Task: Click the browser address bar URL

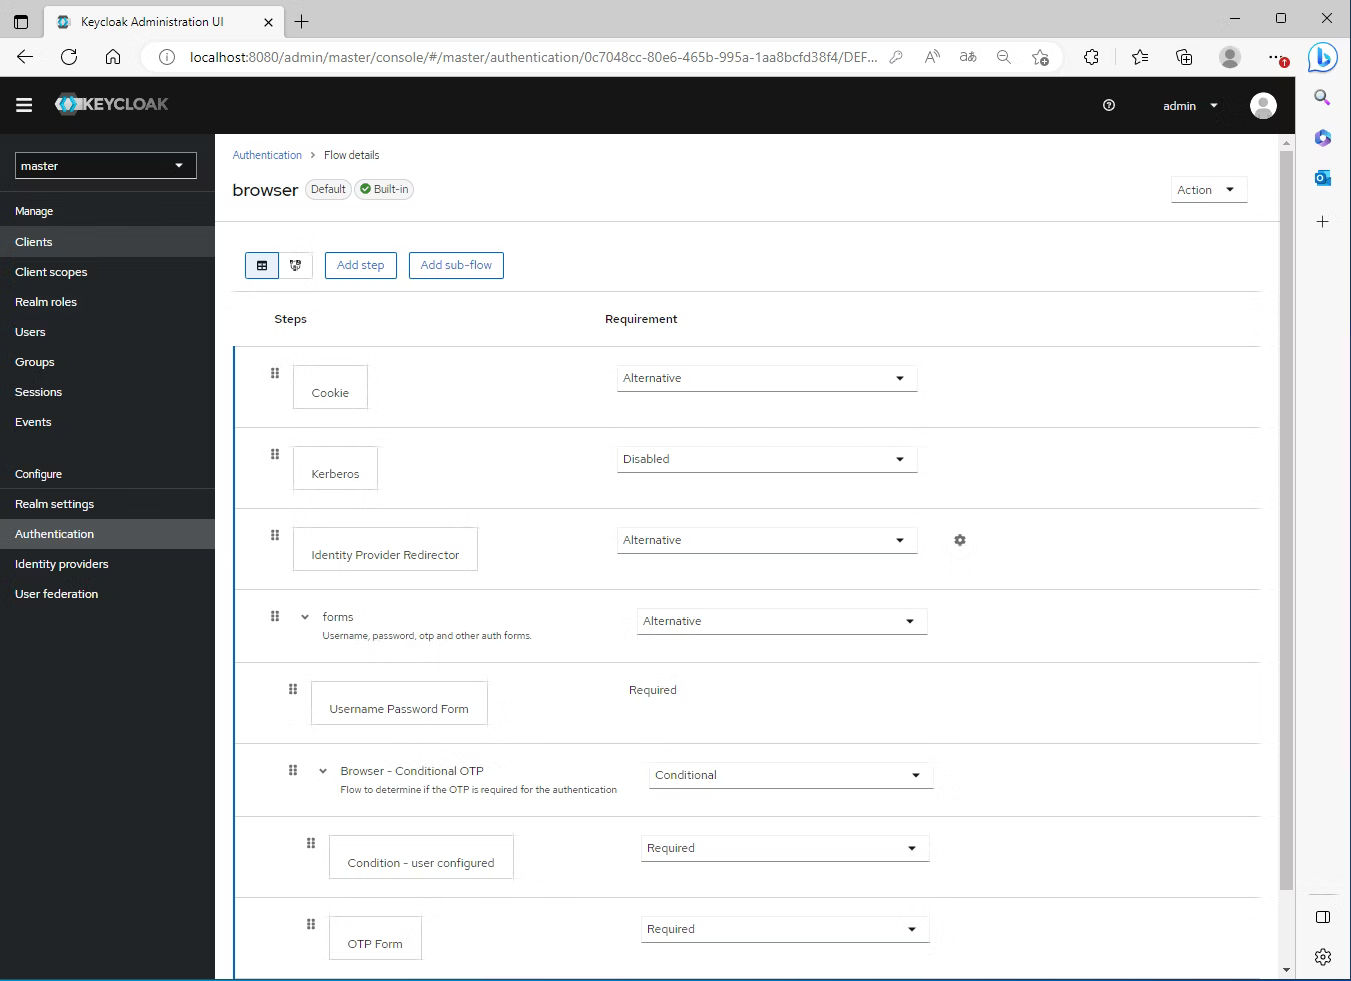Action: pos(532,57)
